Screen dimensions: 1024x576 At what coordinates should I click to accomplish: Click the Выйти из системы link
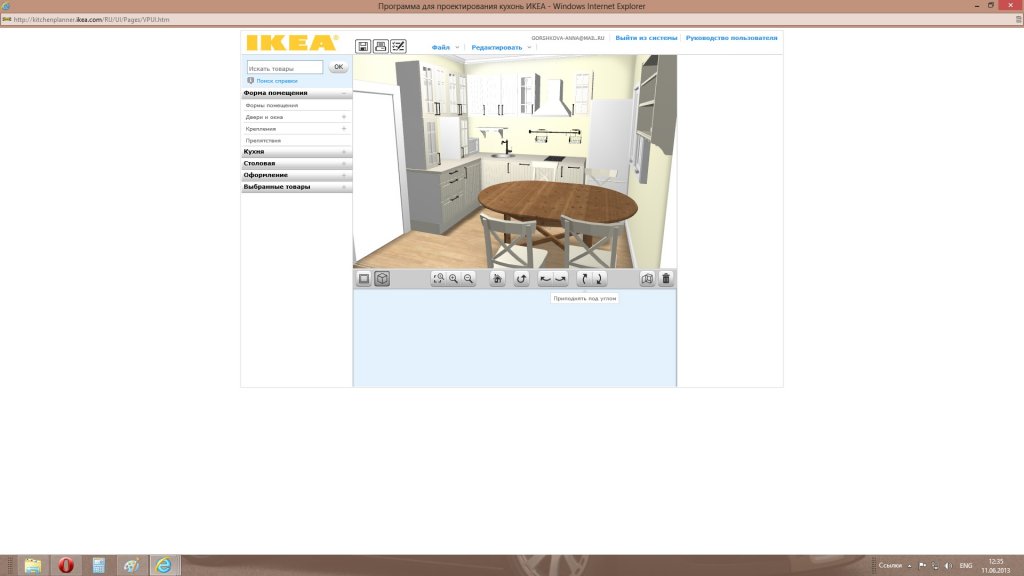[x=646, y=38]
